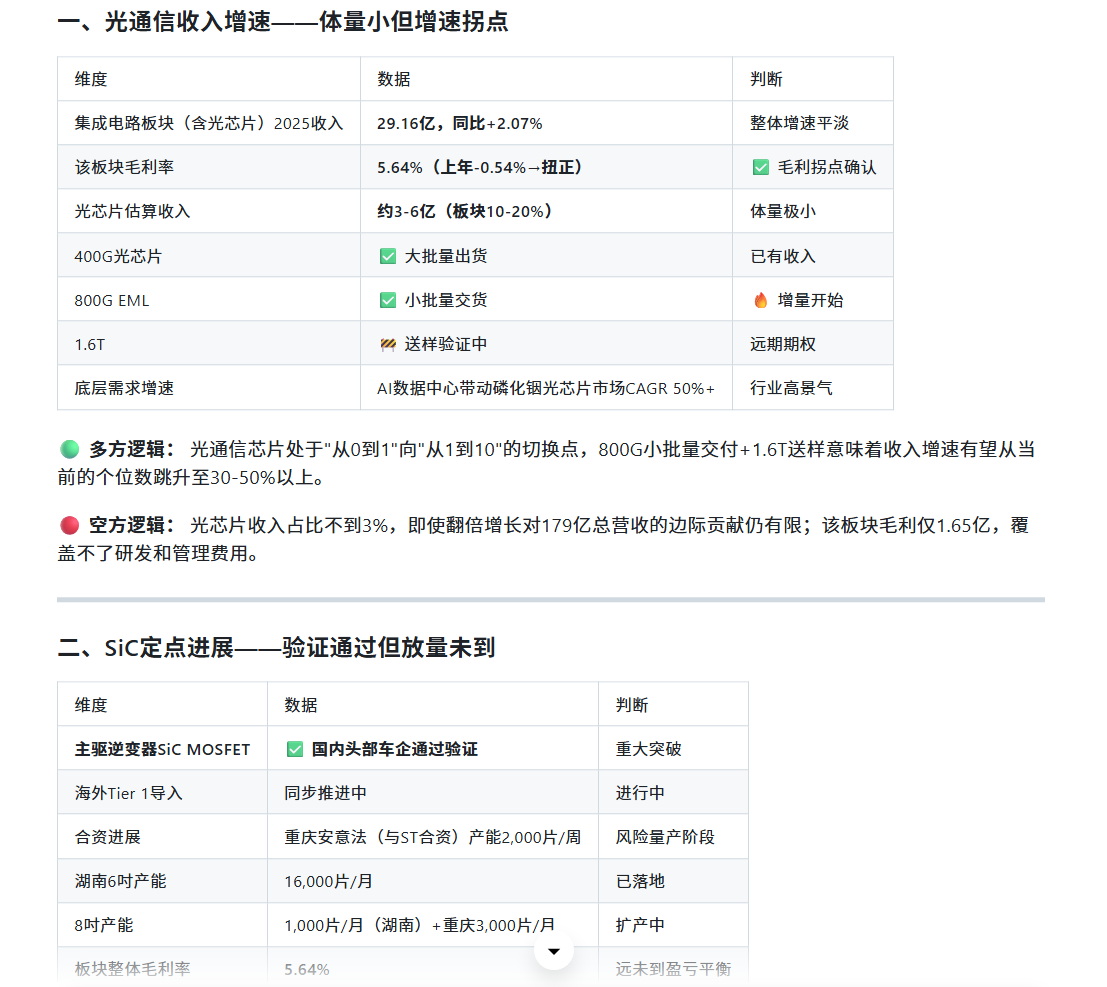Click cell 已有收入
1107x987 pixels.
pos(813,256)
